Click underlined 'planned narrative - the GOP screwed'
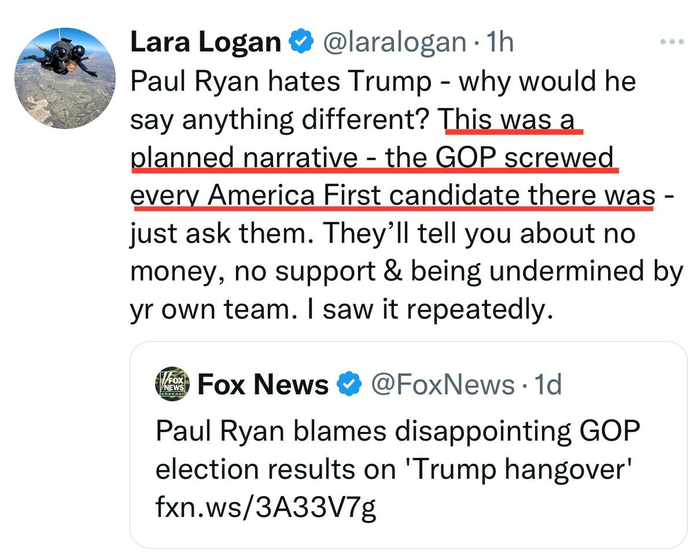The height and width of the screenshot is (558, 700). click(x=374, y=157)
